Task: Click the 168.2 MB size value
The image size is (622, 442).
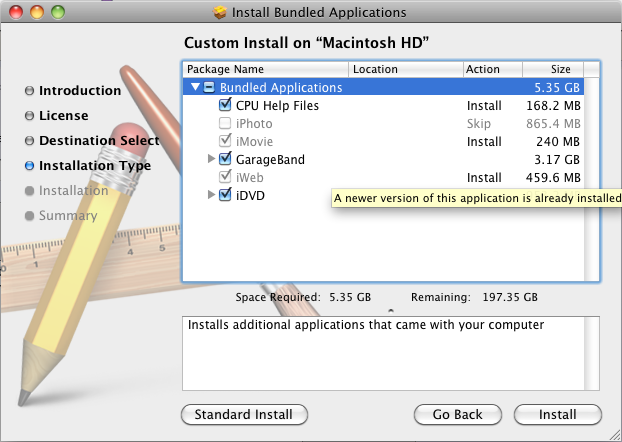Action: coord(553,106)
